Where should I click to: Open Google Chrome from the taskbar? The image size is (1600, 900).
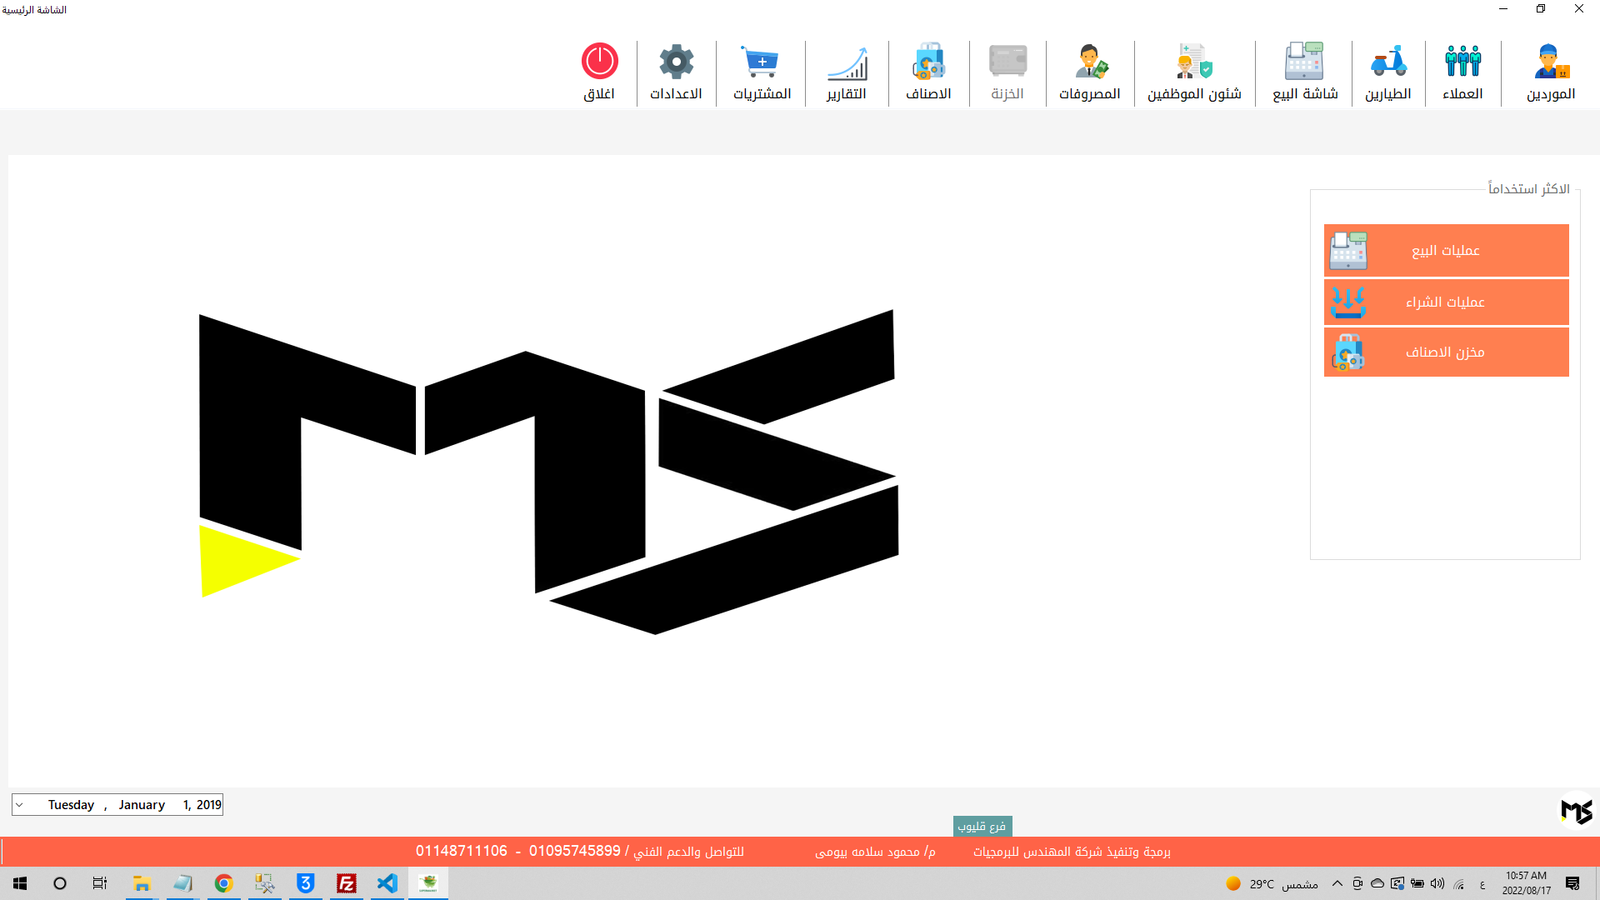(223, 883)
